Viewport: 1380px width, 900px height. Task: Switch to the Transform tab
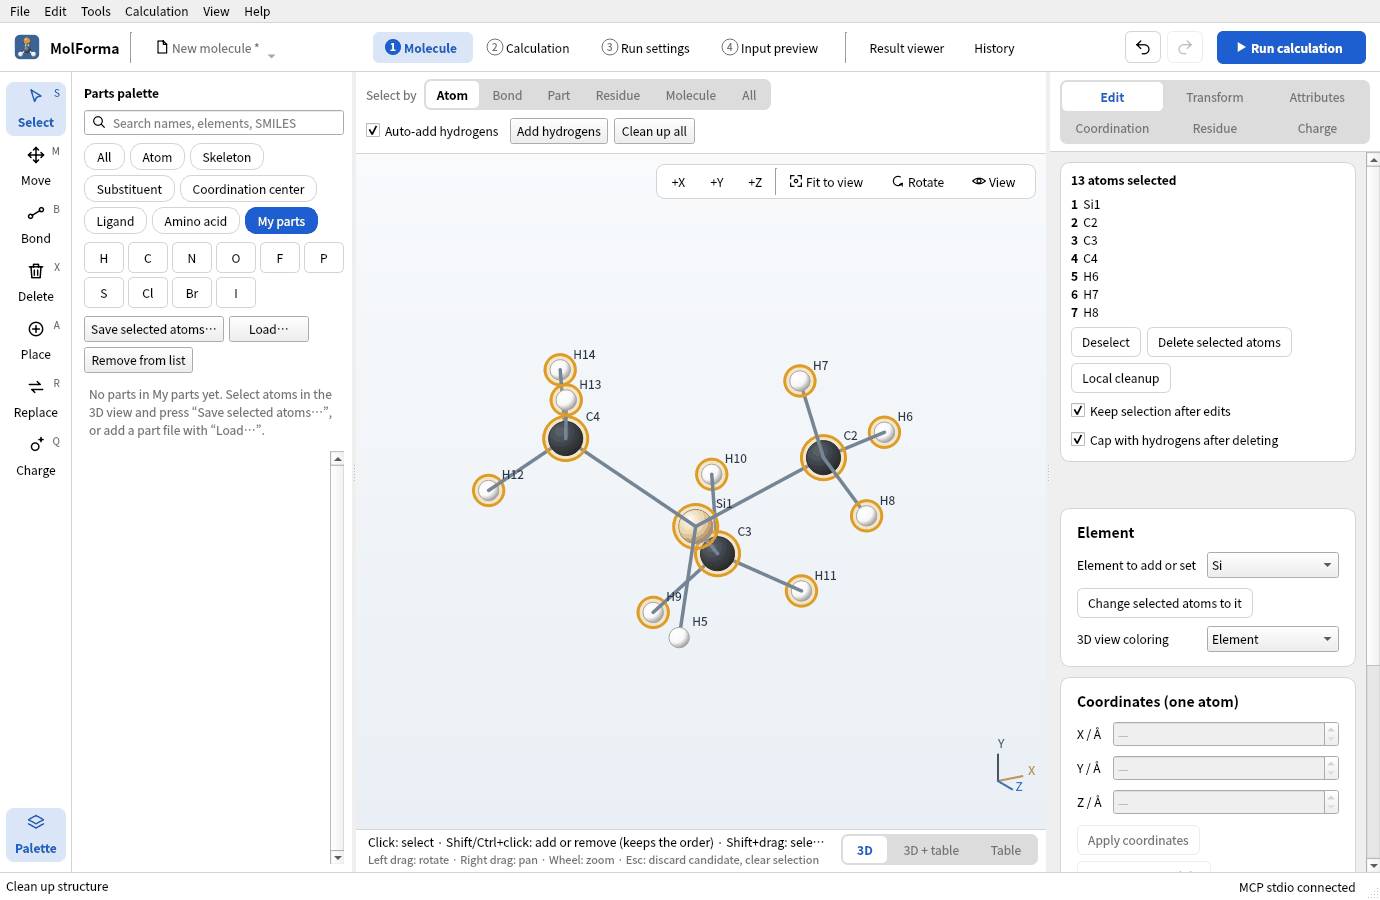coord(1215,97)
